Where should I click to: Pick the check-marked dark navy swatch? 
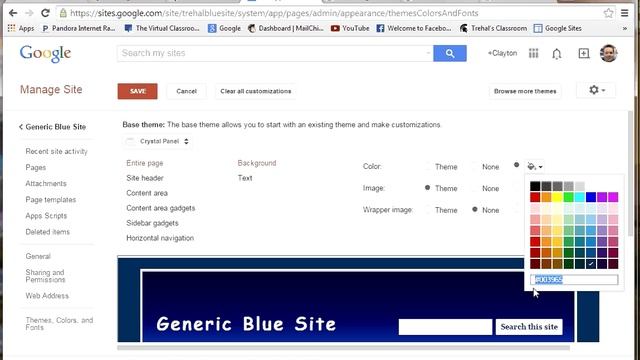tap(591, 264)
